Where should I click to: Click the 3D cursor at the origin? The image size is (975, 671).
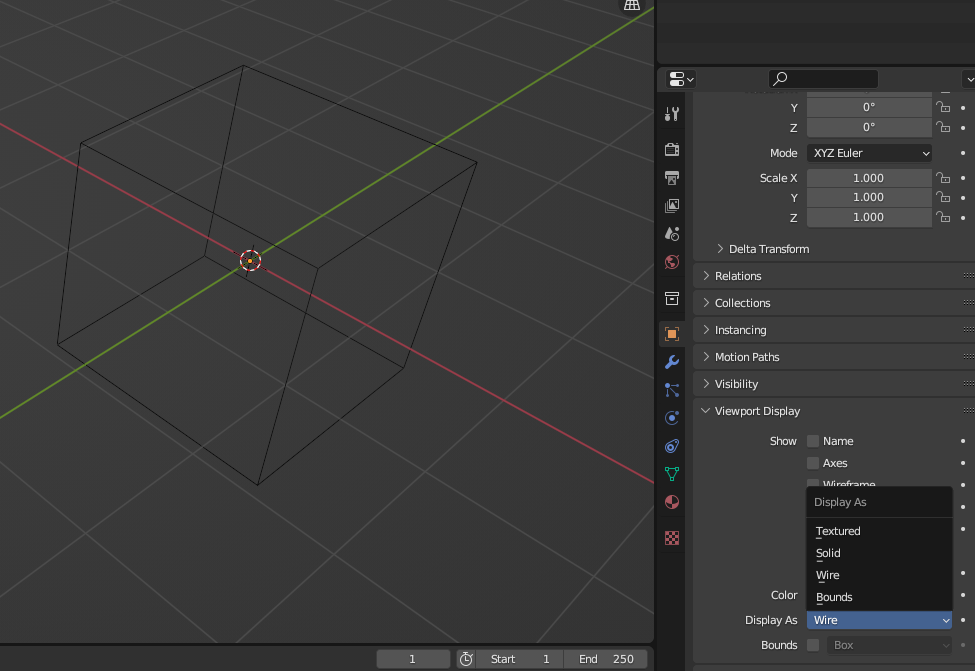point(250,261)
